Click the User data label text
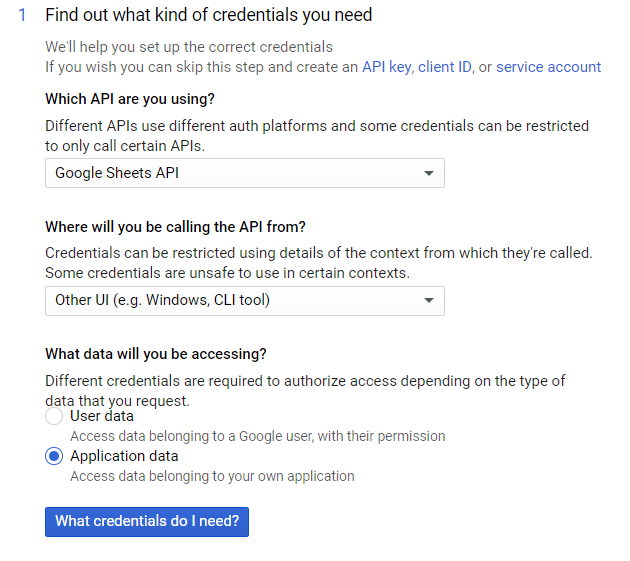The width and height of the screenshot is (630, 561). click(x=102, y=416)
